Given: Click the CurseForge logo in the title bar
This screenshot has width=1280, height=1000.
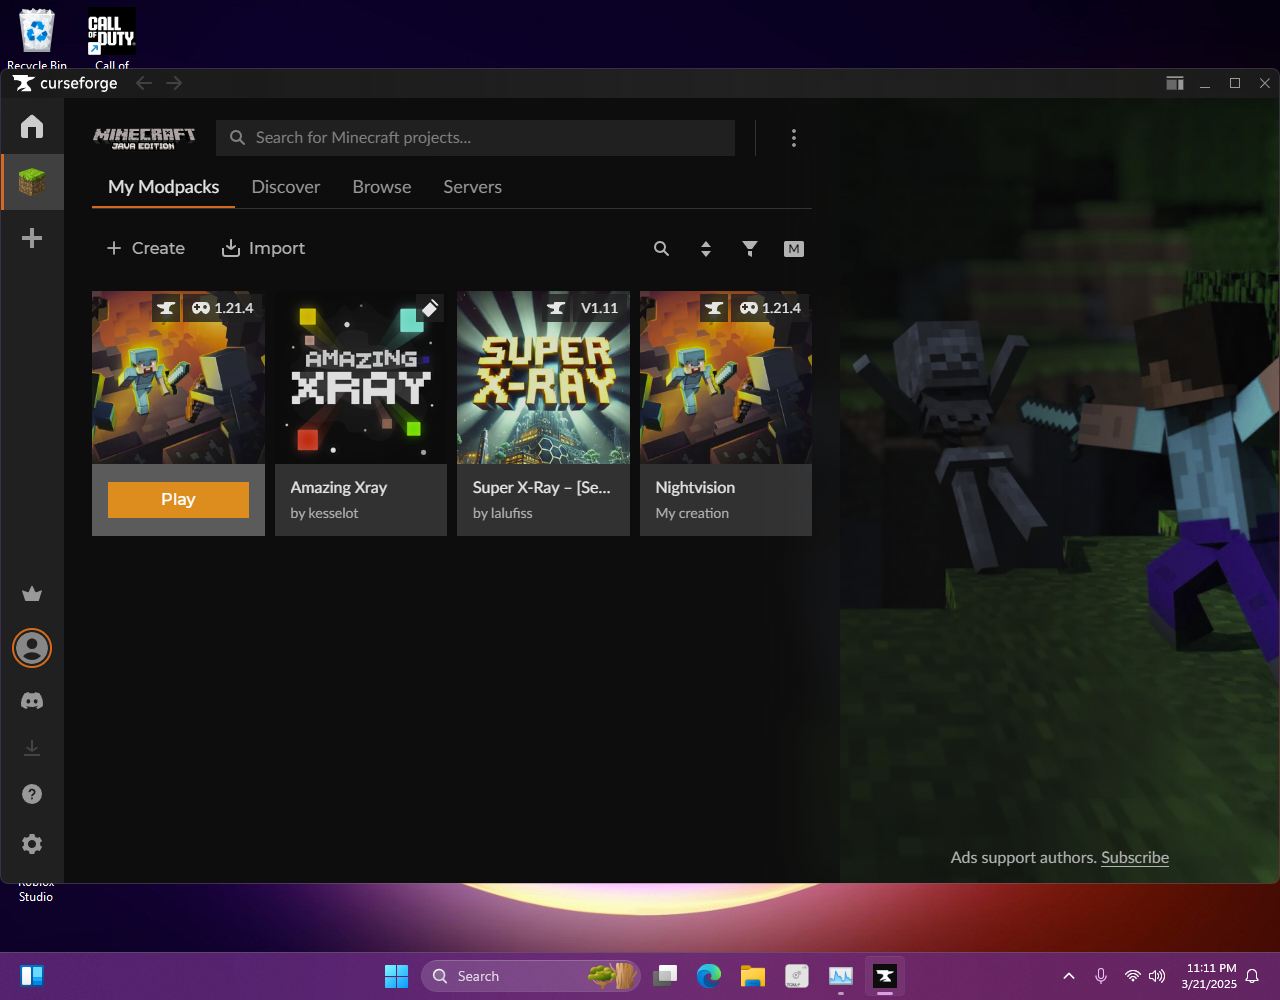Looking at the screenshot, I should [66, 83].
